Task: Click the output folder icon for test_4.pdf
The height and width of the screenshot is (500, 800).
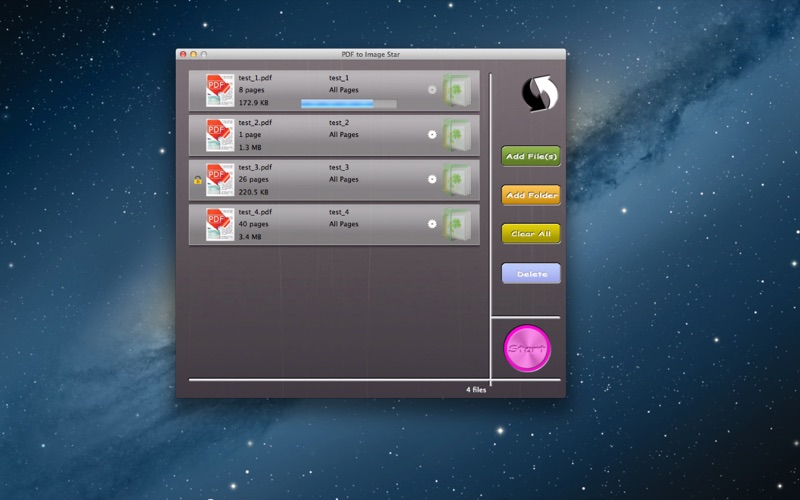Action: pyautogui.click(x=457, y=224)
